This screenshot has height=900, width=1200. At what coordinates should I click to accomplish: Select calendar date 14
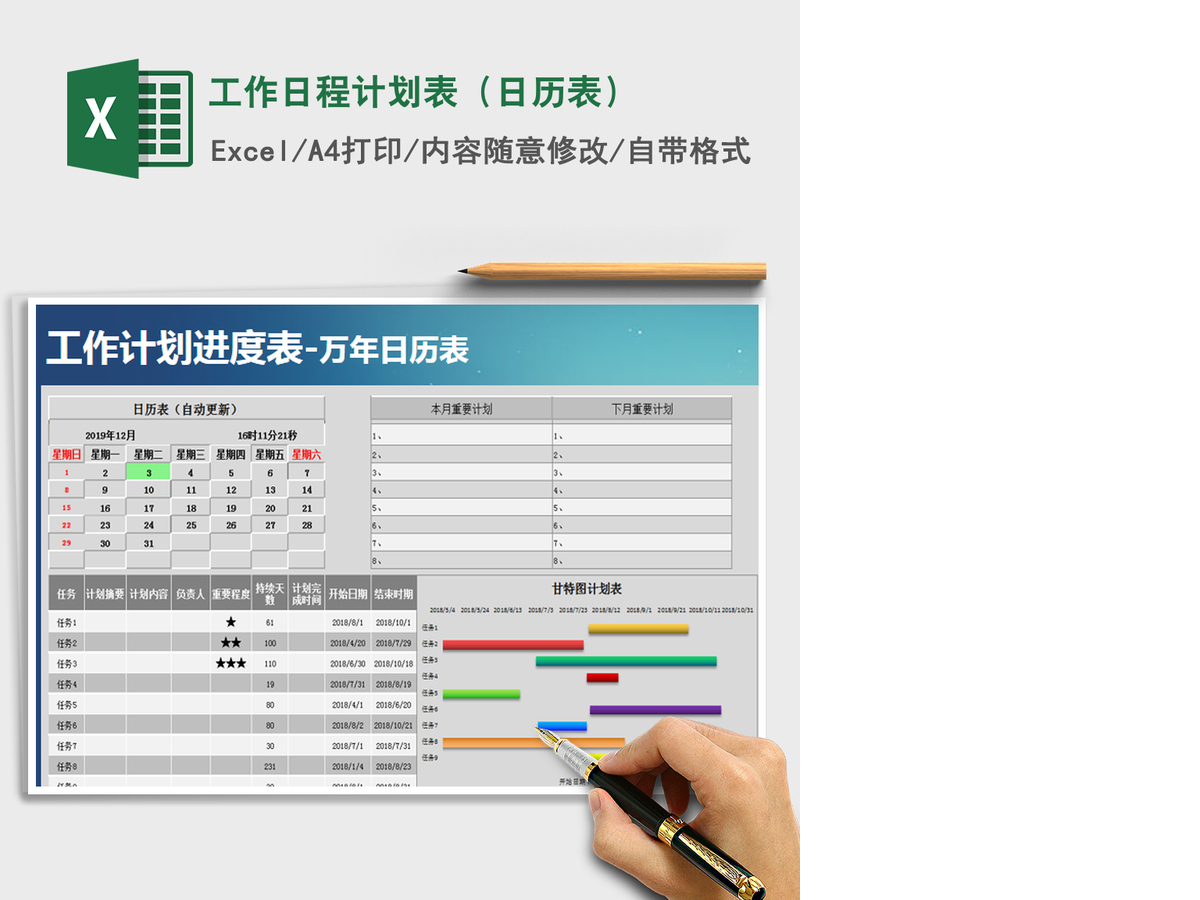tap(307, 490)
